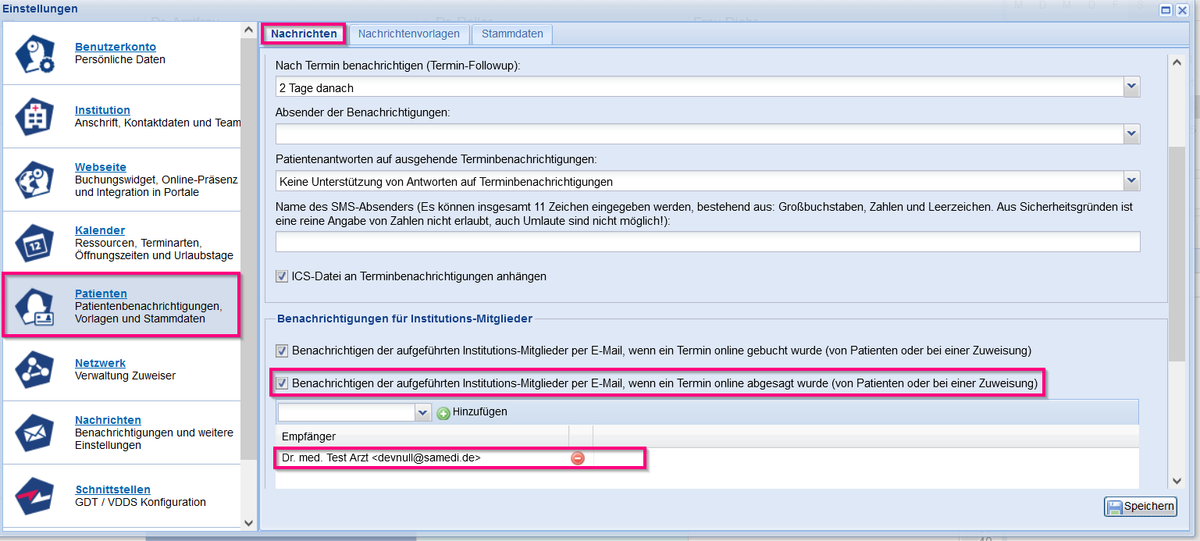
Task: Remove recipient Dr. med. Test Arzt
Action: pyautogui.click(x=577, y=458)
